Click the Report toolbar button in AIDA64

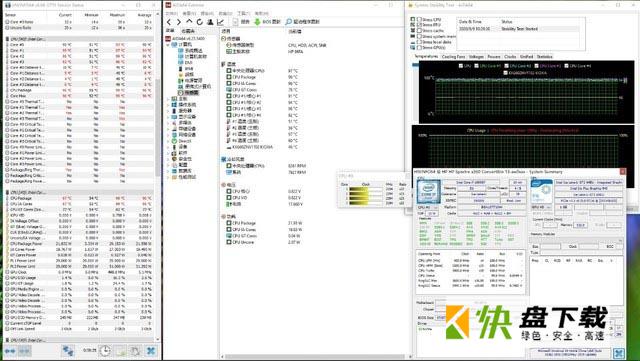click(x=241, y=22)
